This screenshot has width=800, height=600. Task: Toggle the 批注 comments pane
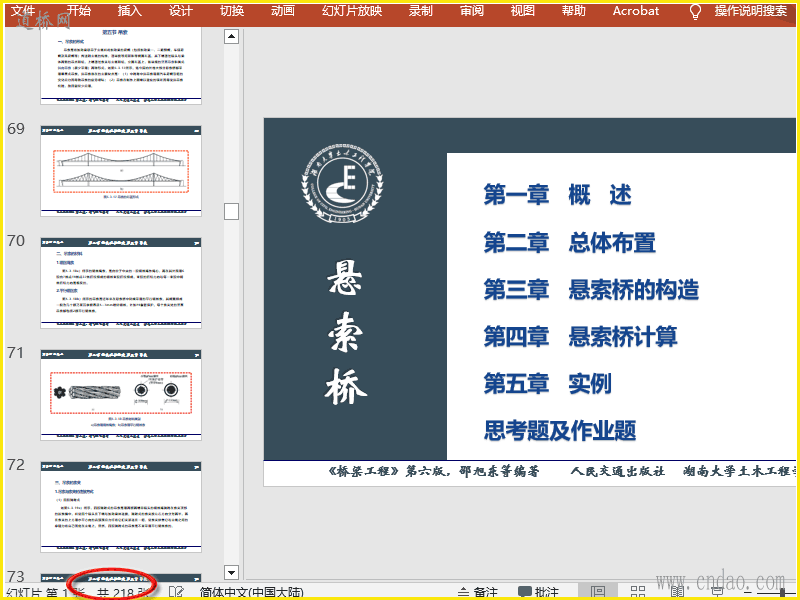(x=538, y=592)
